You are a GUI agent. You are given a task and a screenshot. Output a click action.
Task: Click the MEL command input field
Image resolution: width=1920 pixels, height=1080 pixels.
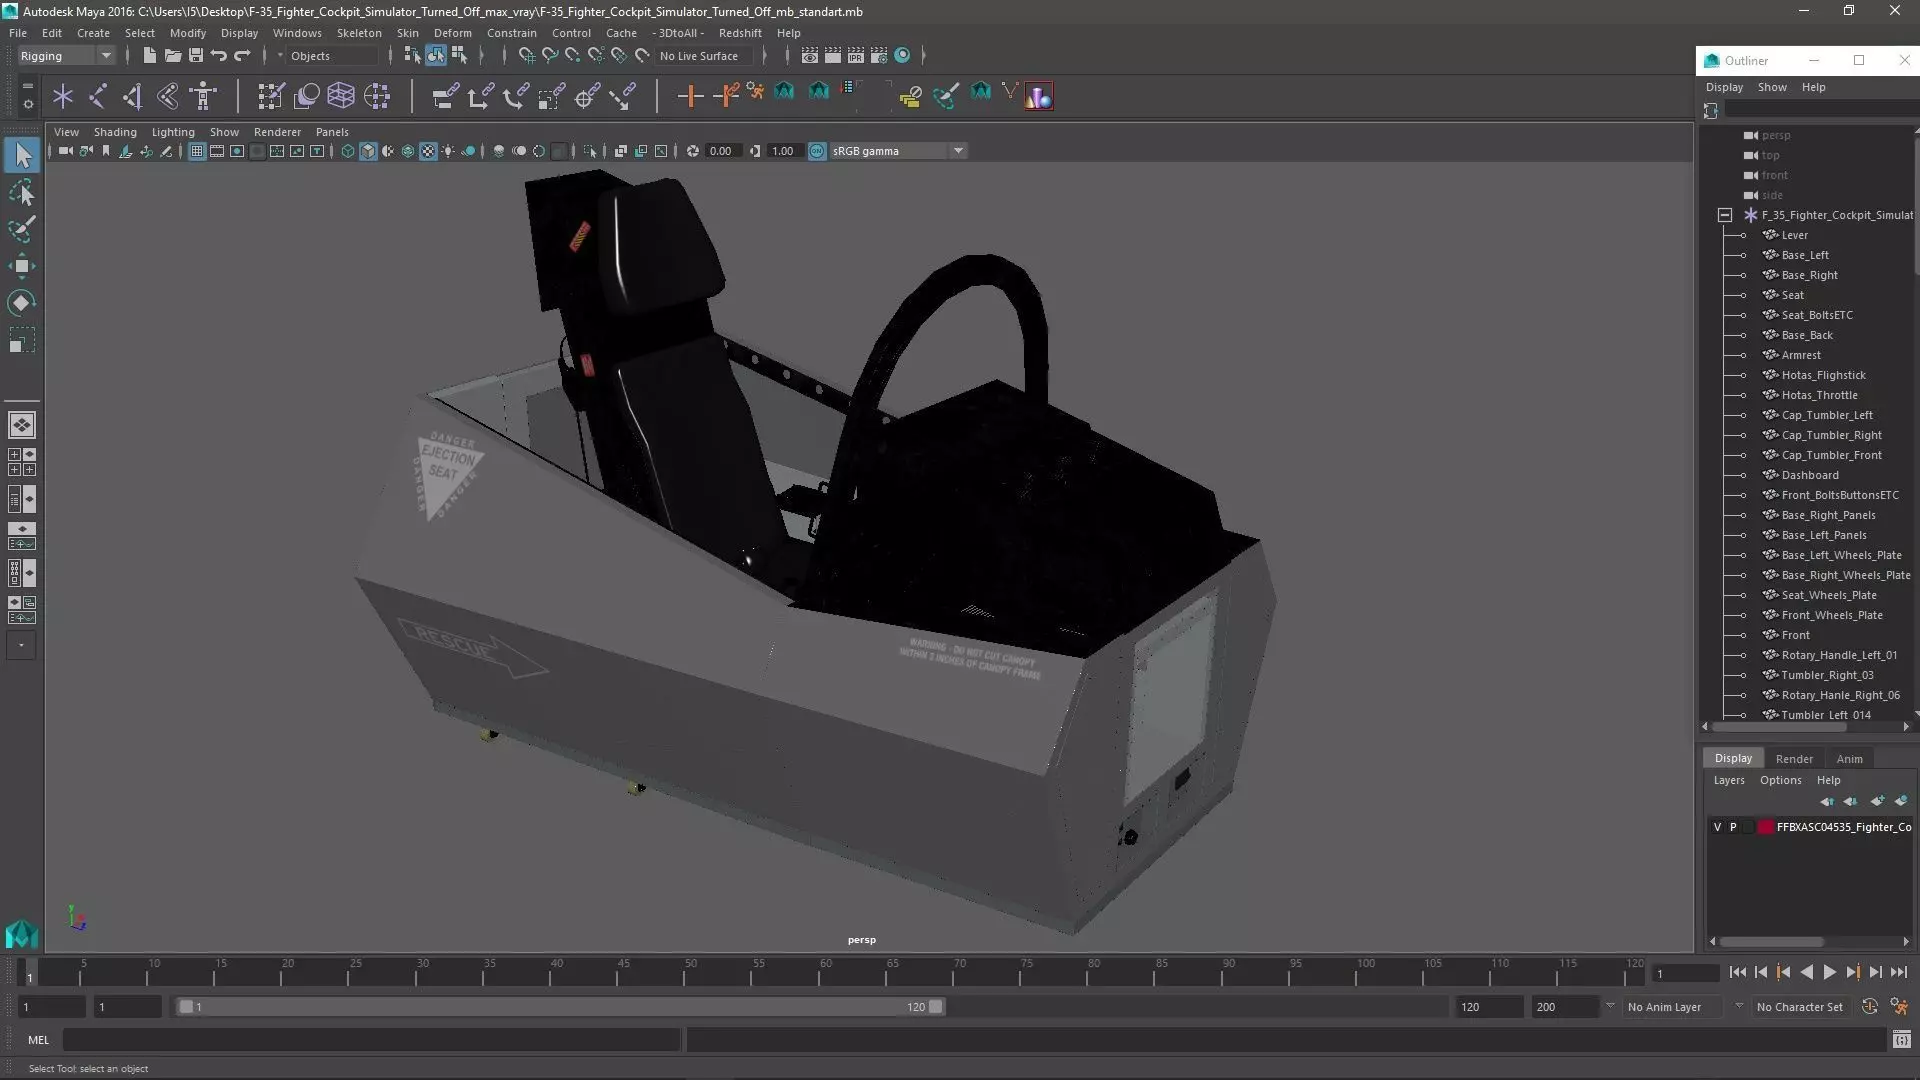point(371,1040)
